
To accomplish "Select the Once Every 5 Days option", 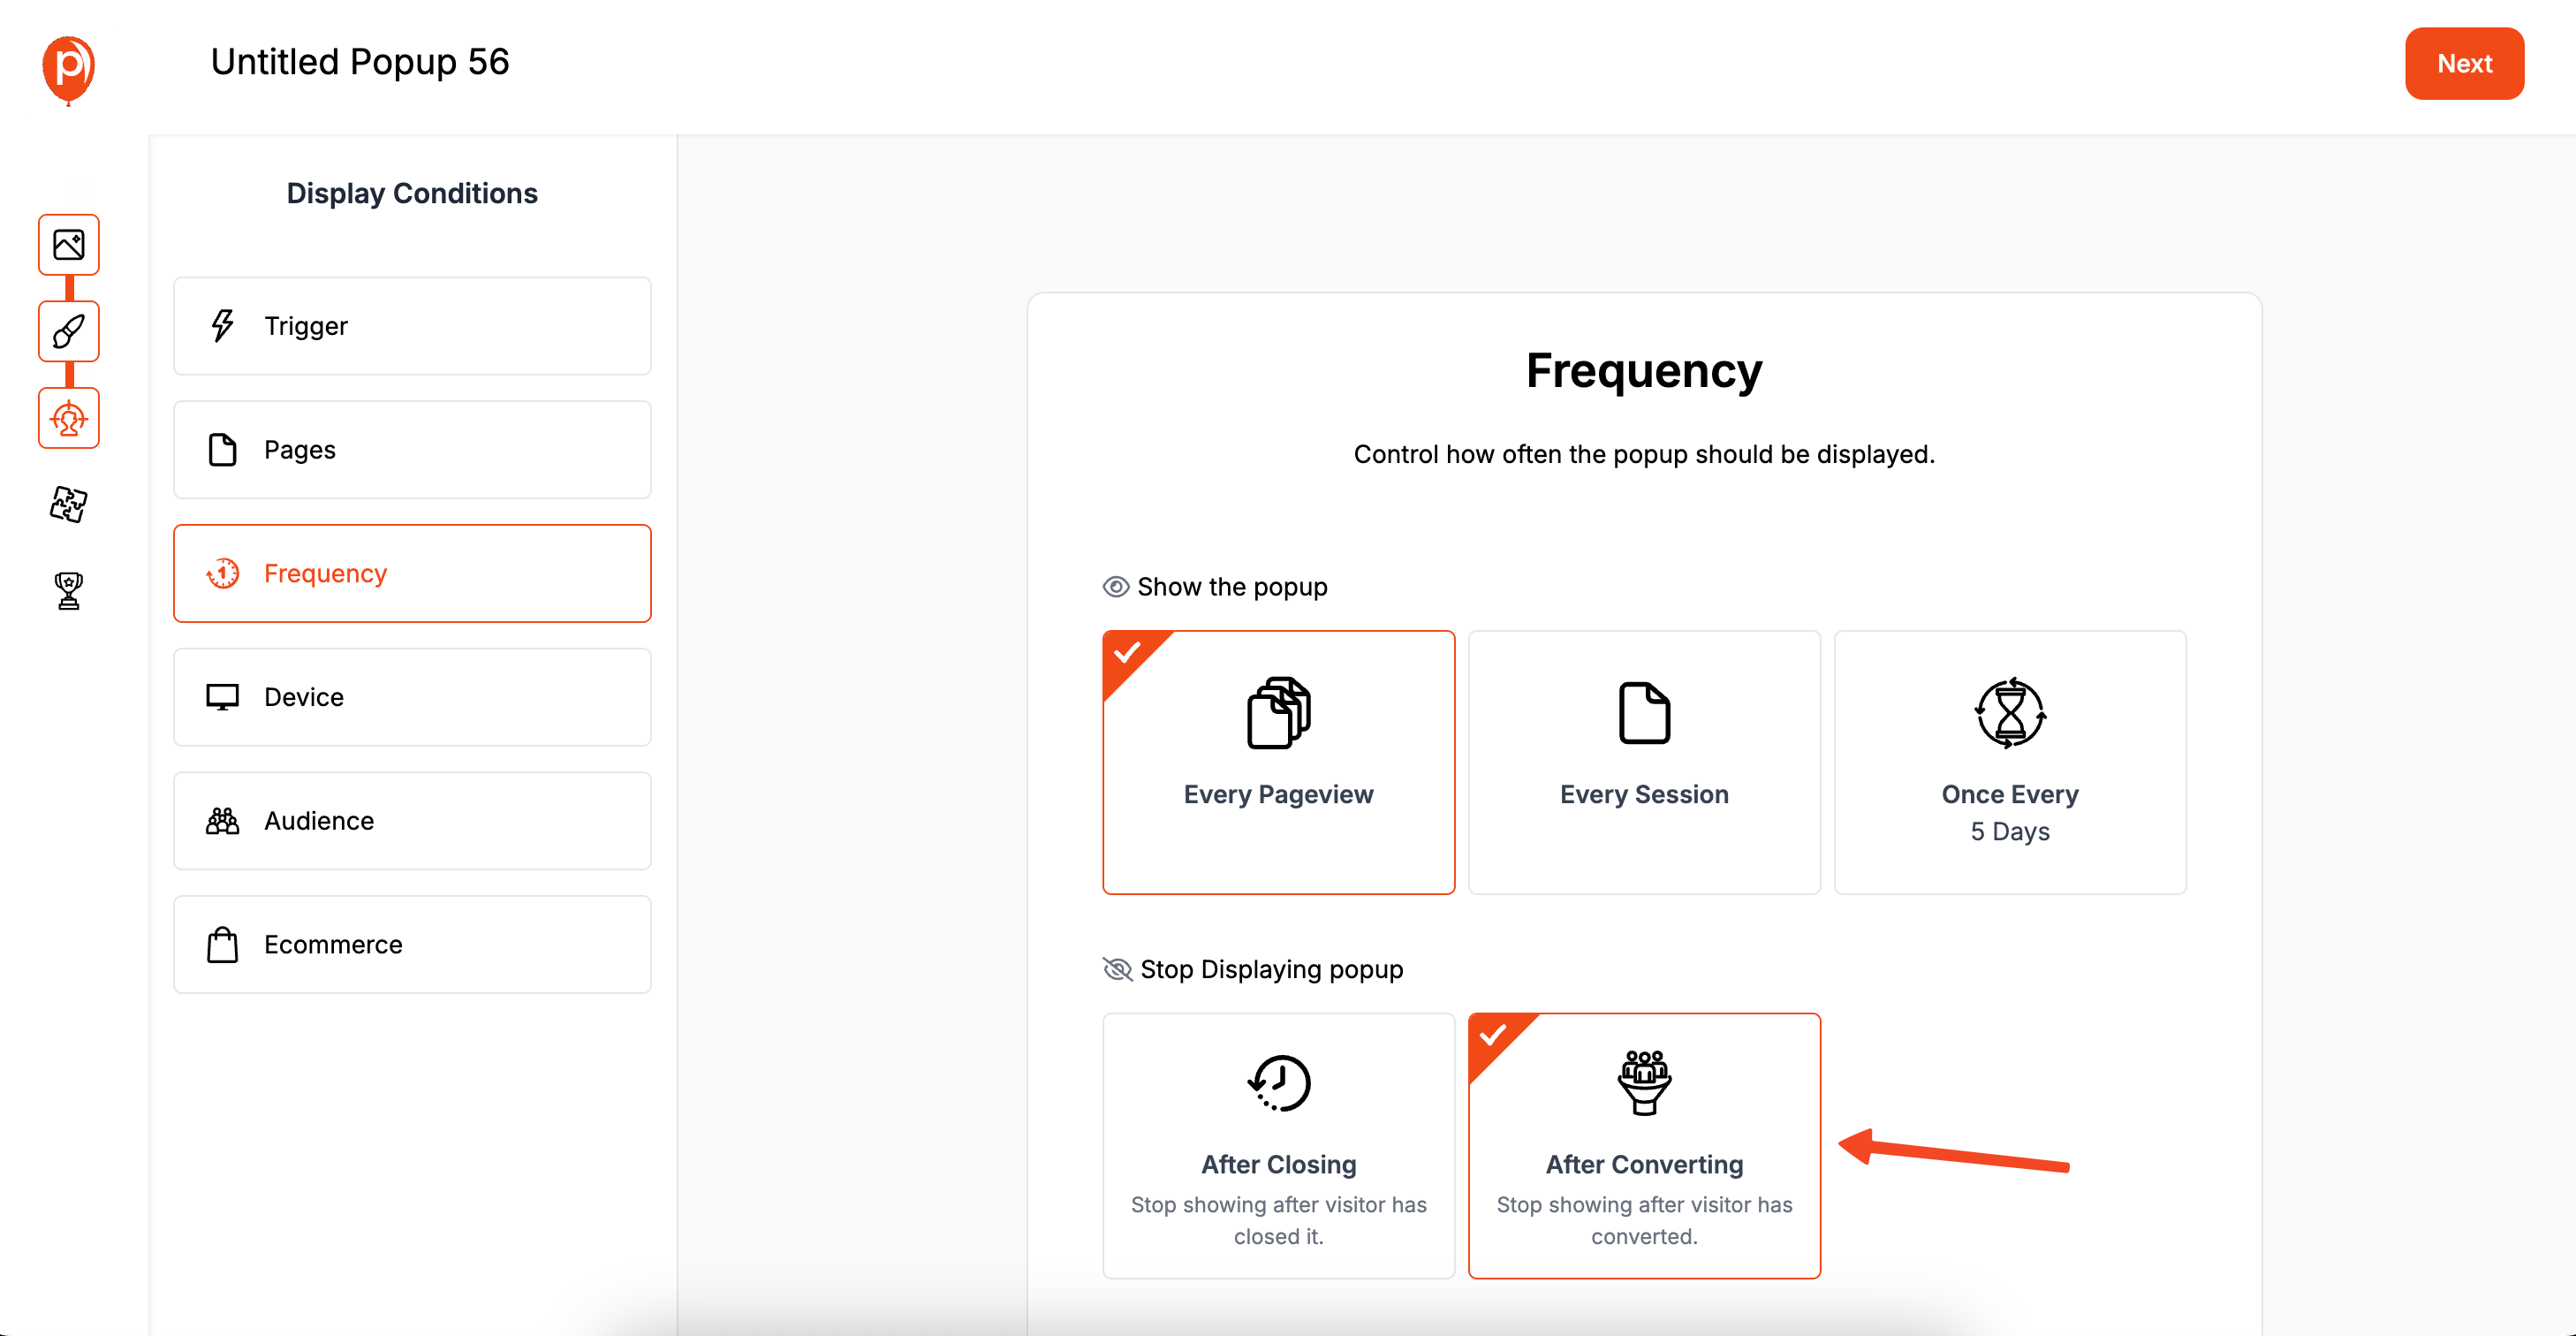I will (x=2010, y=762).
